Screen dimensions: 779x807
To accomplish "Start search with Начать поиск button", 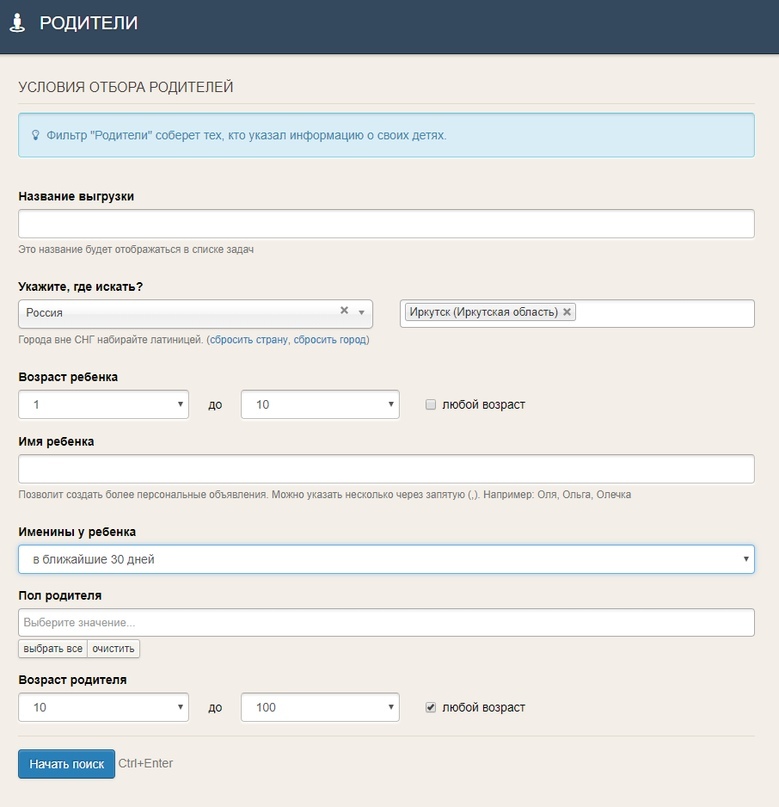I will coord(66,764).
